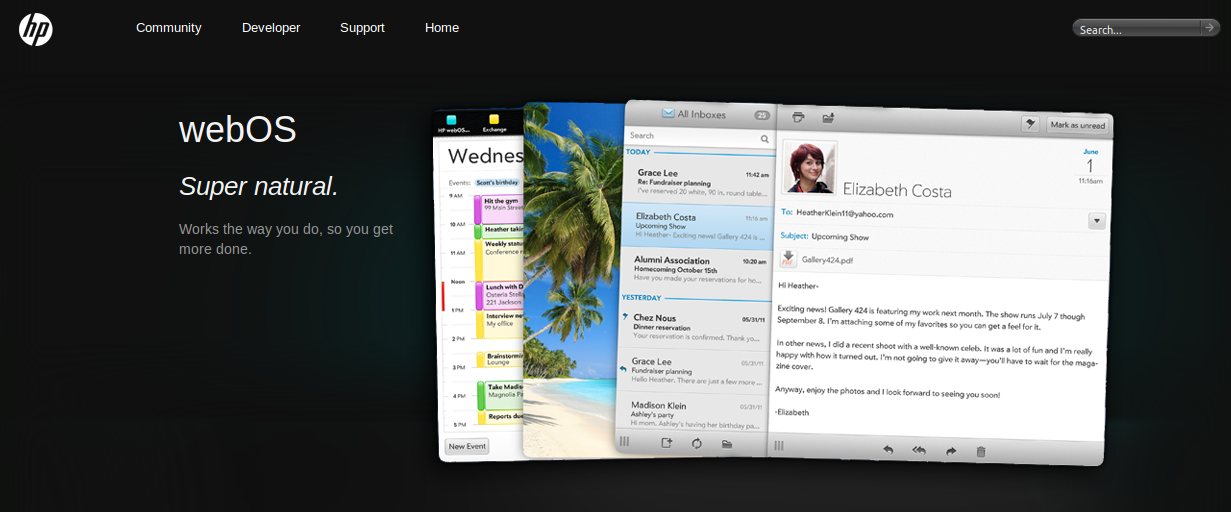1231x512 pixels.
Task: Click the search submit arrow
Action: [1210, 28]
